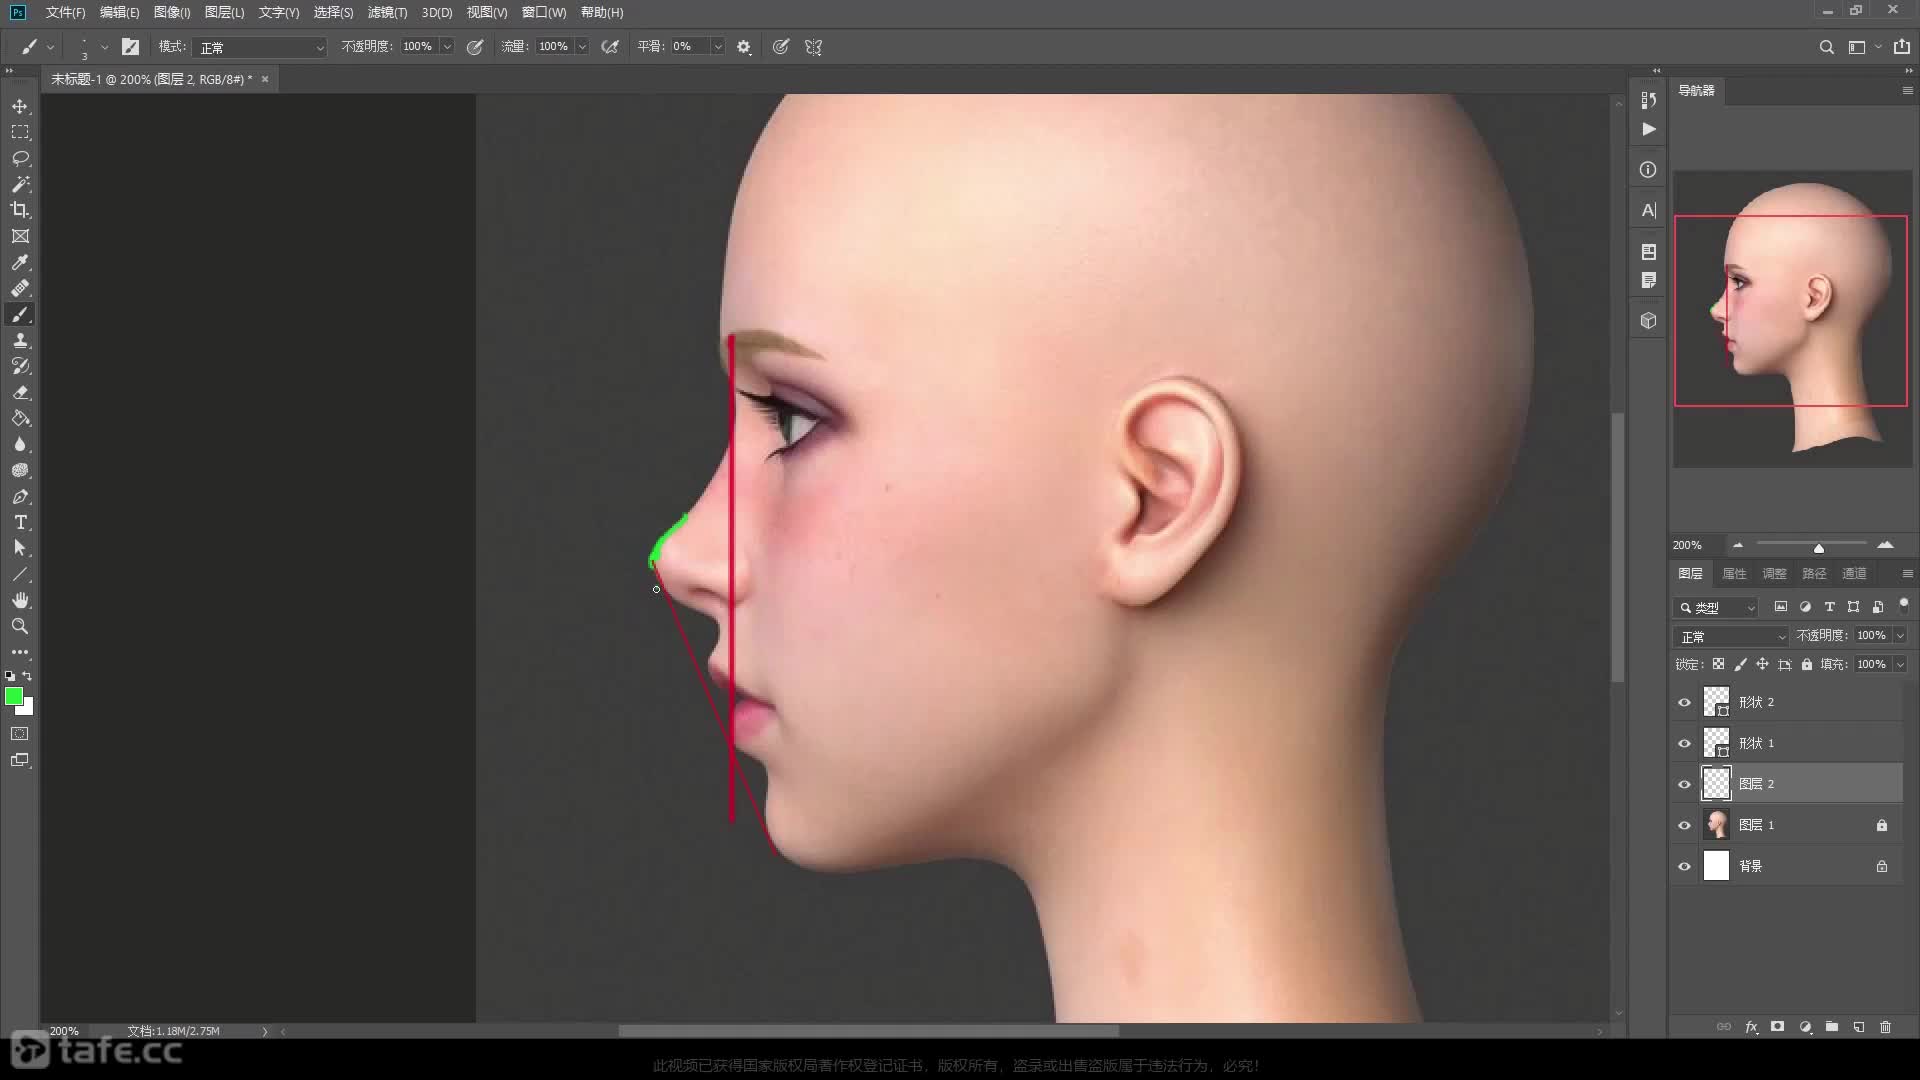Select the Line shape tool

pyautogui.click(x=20, y=574)
